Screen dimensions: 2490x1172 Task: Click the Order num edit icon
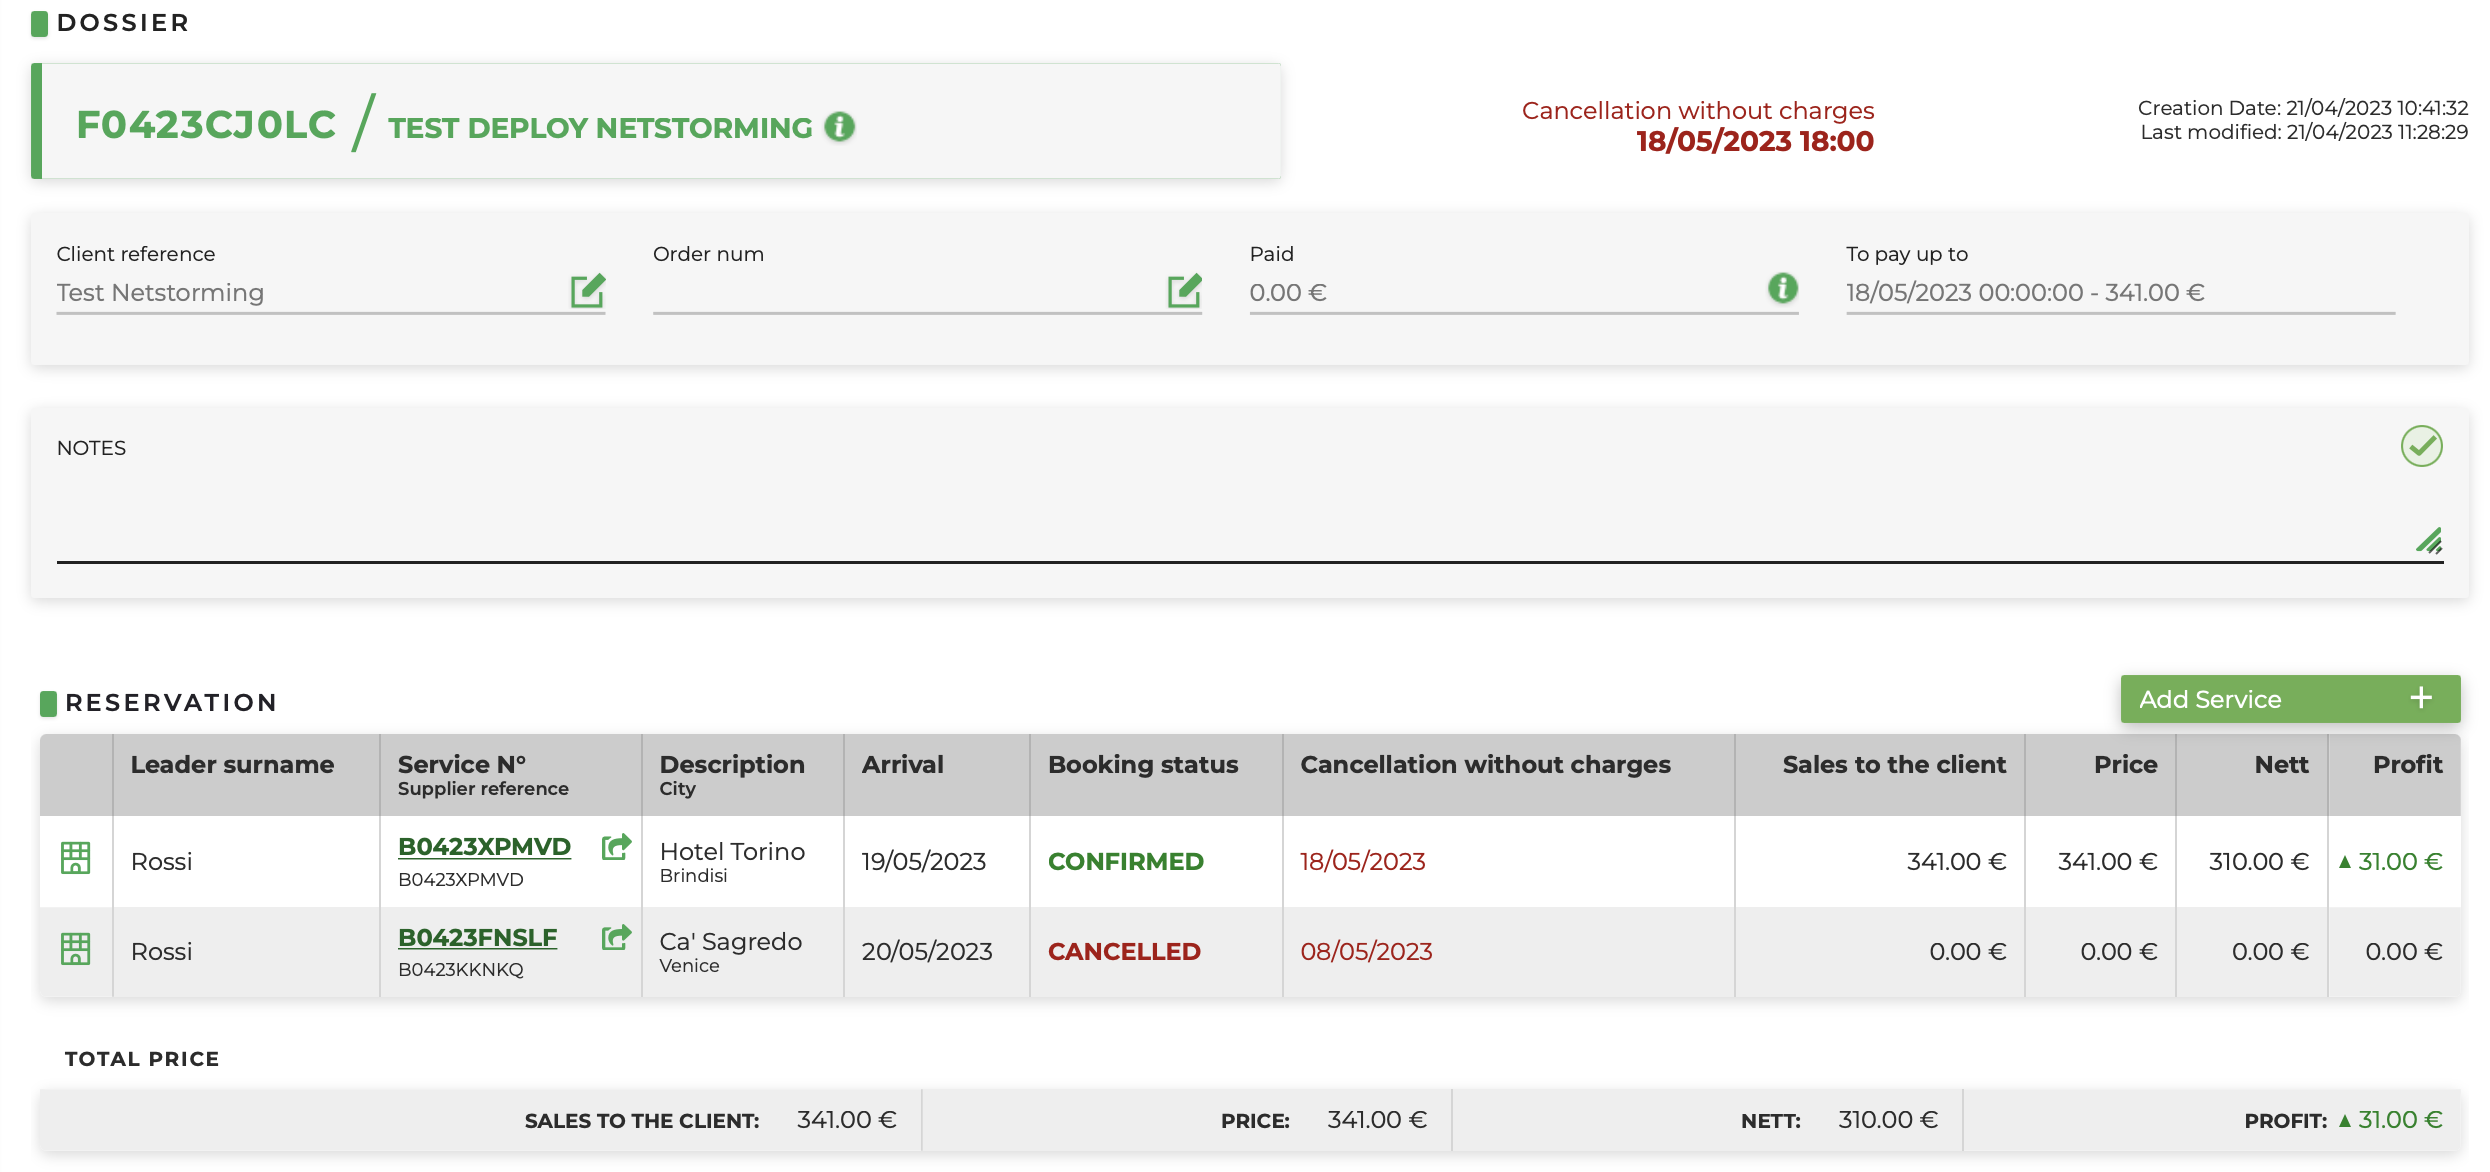(1184, 291)
